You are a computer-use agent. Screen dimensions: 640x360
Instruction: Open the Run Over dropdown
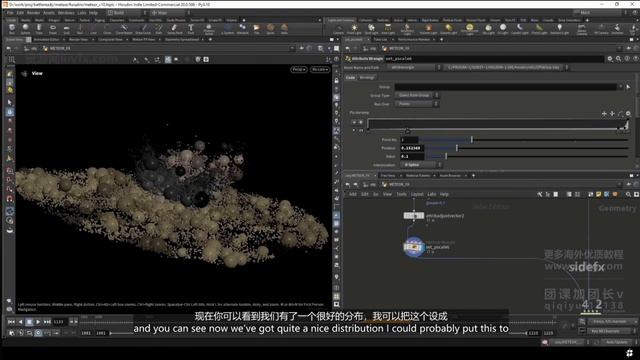[x=416, y=104]
